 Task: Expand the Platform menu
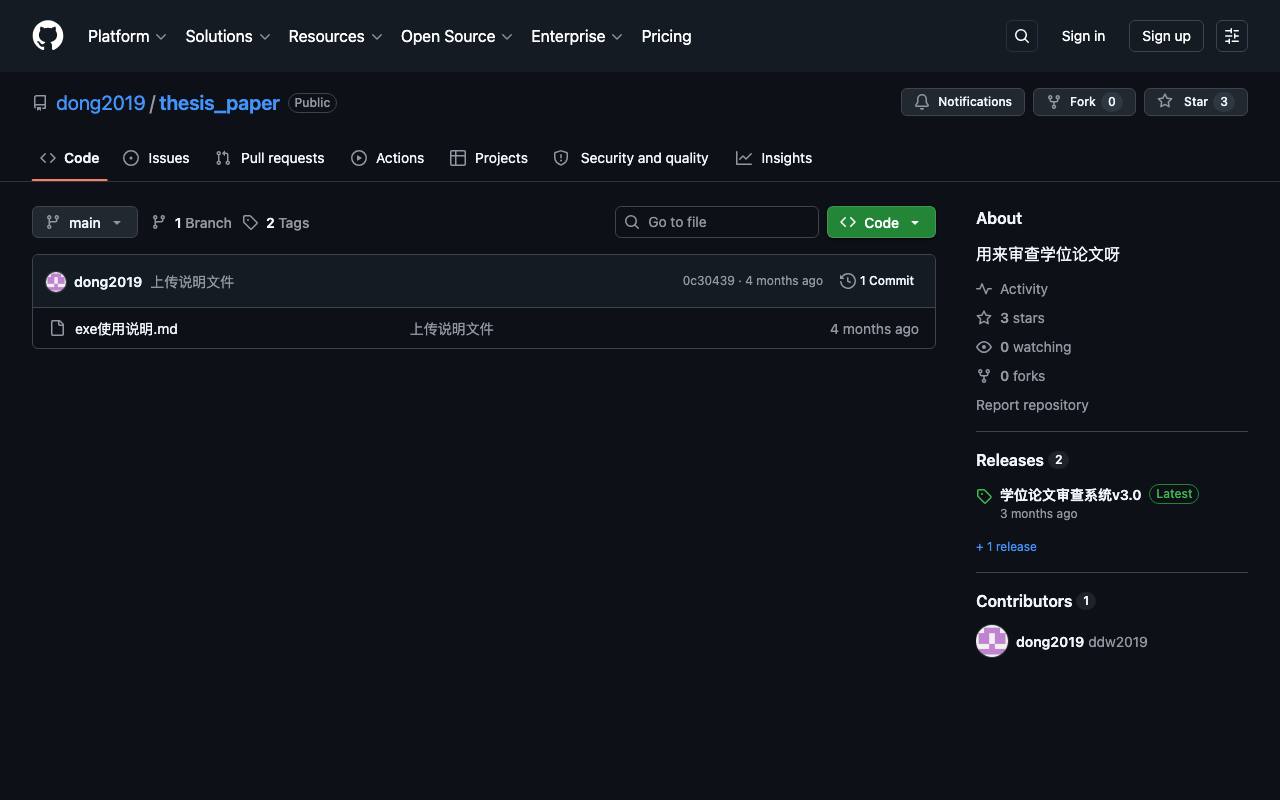pos(127,36)
